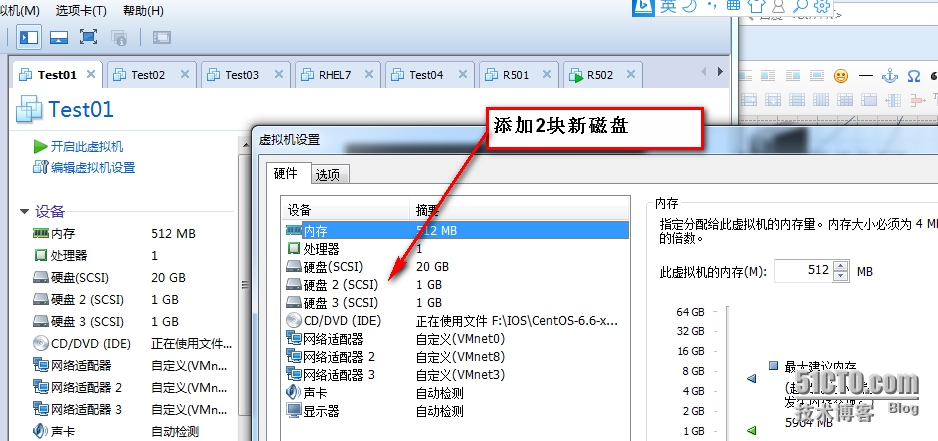Switch to the Test04 tab
The height and width of the screenshot is (441, 938).
[429, 75]
